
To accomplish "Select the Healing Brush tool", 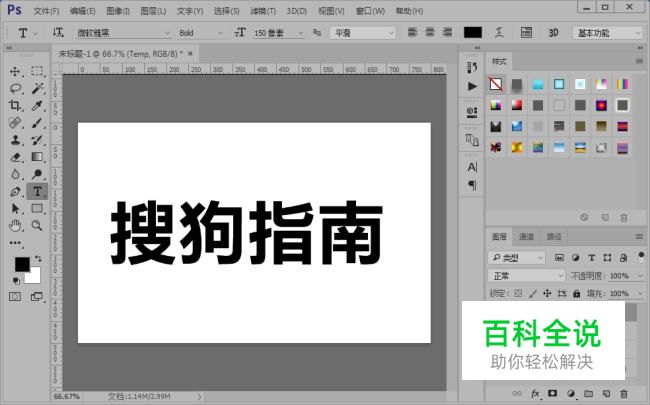I will [x=15, y=123].
